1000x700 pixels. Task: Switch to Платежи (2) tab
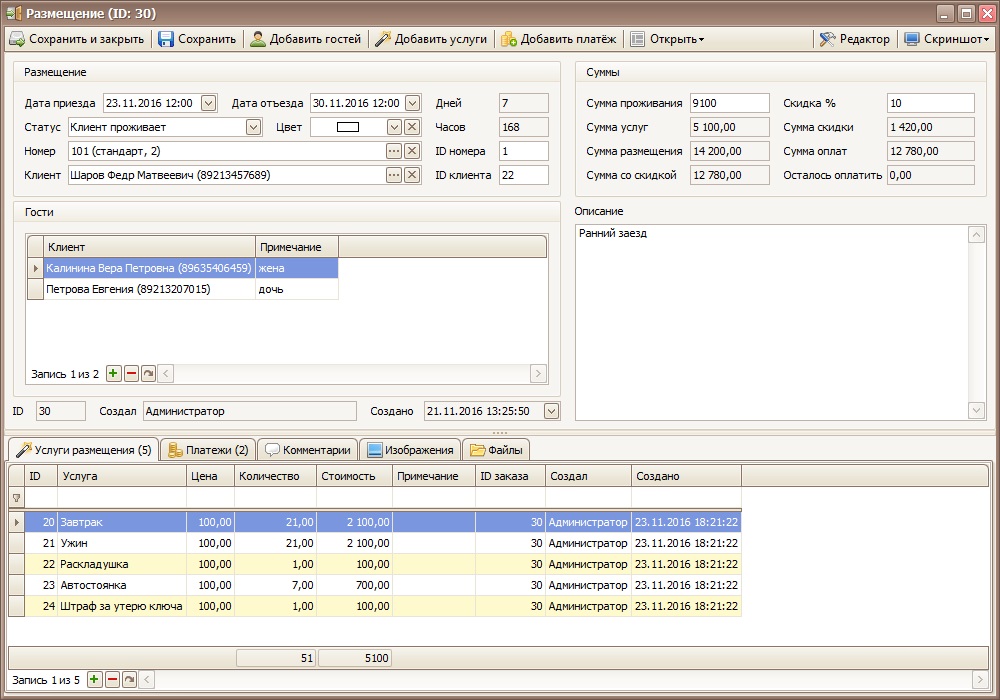[208, 450]
